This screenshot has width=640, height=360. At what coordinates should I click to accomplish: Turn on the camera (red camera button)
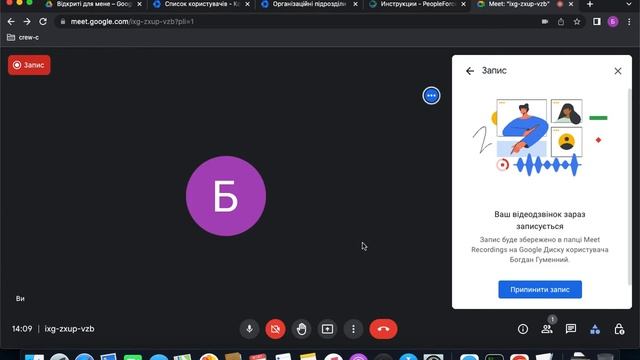point(276,329)
